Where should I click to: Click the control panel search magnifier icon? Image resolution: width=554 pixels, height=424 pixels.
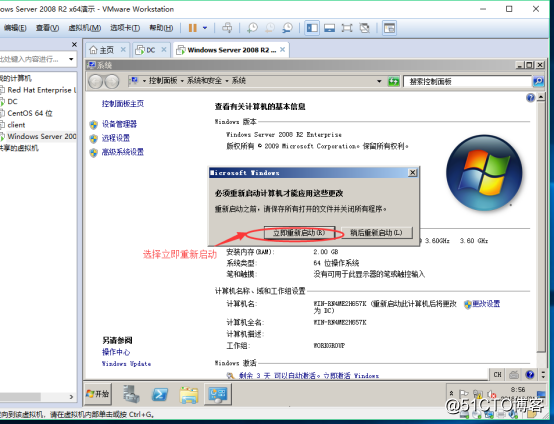538,82
